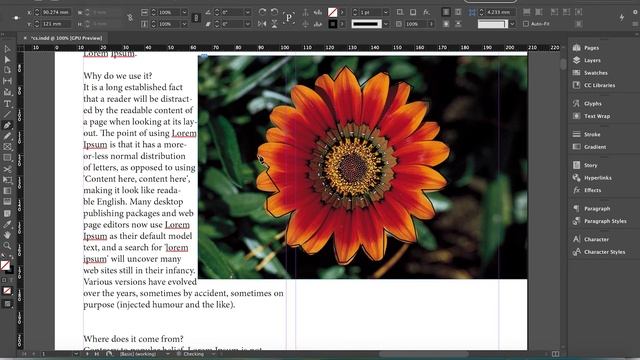Image resolution: width=640 pixels, height=360 pixels.
Task: Toggle constrain scaling proportions link
Action: [x=196, y=18]
